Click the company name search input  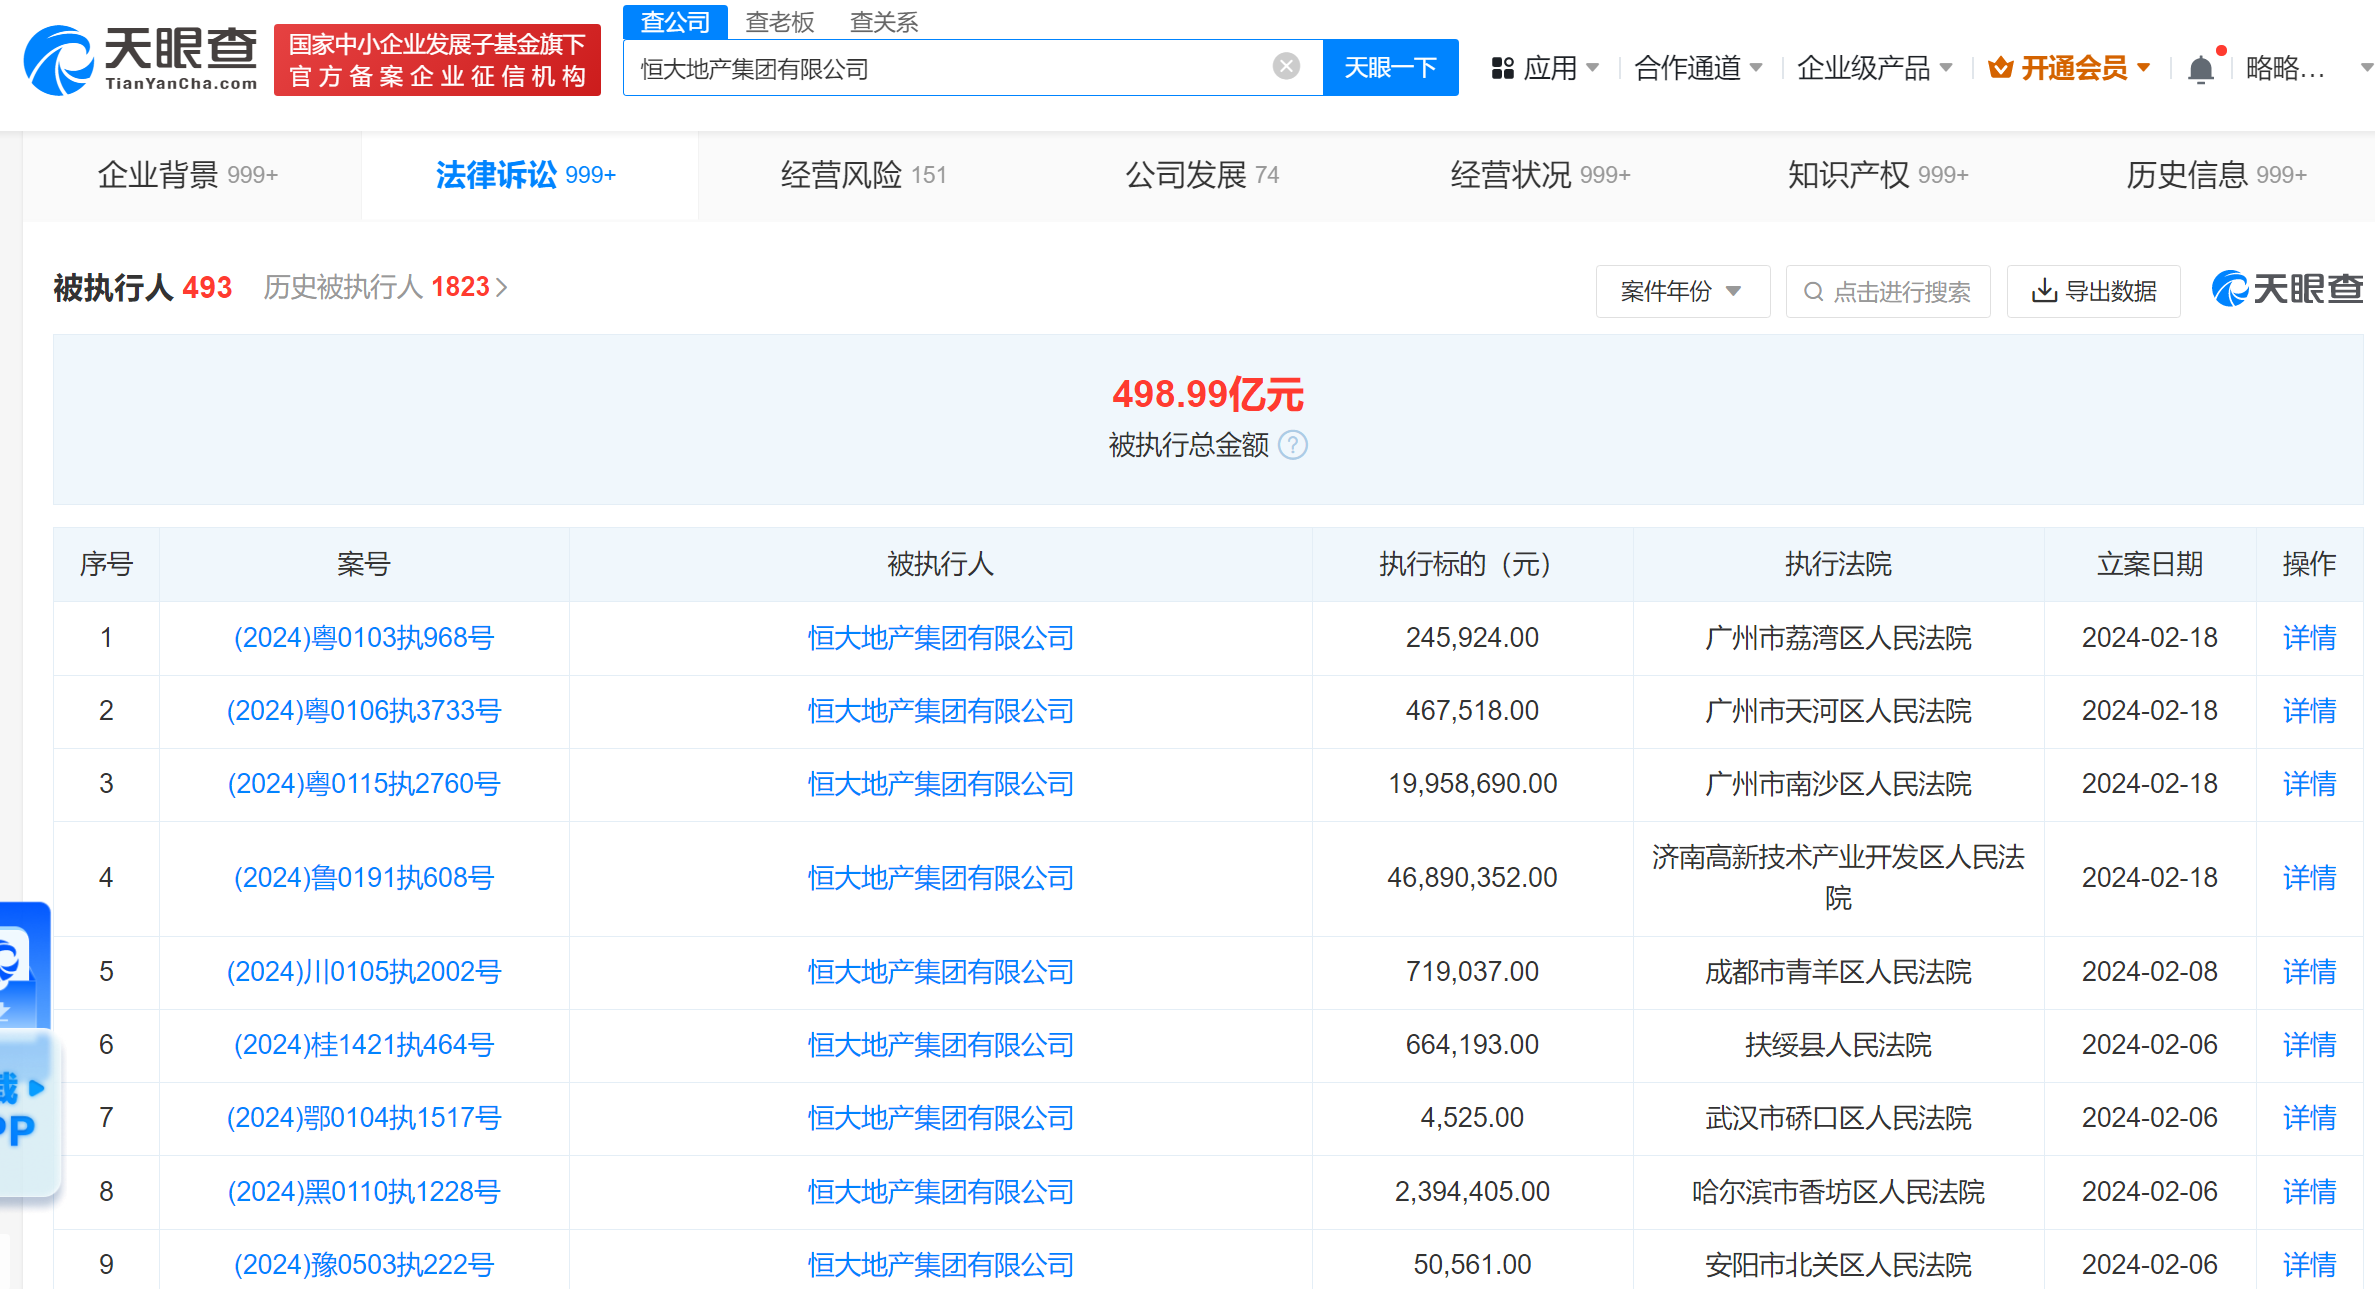point(950,68)
